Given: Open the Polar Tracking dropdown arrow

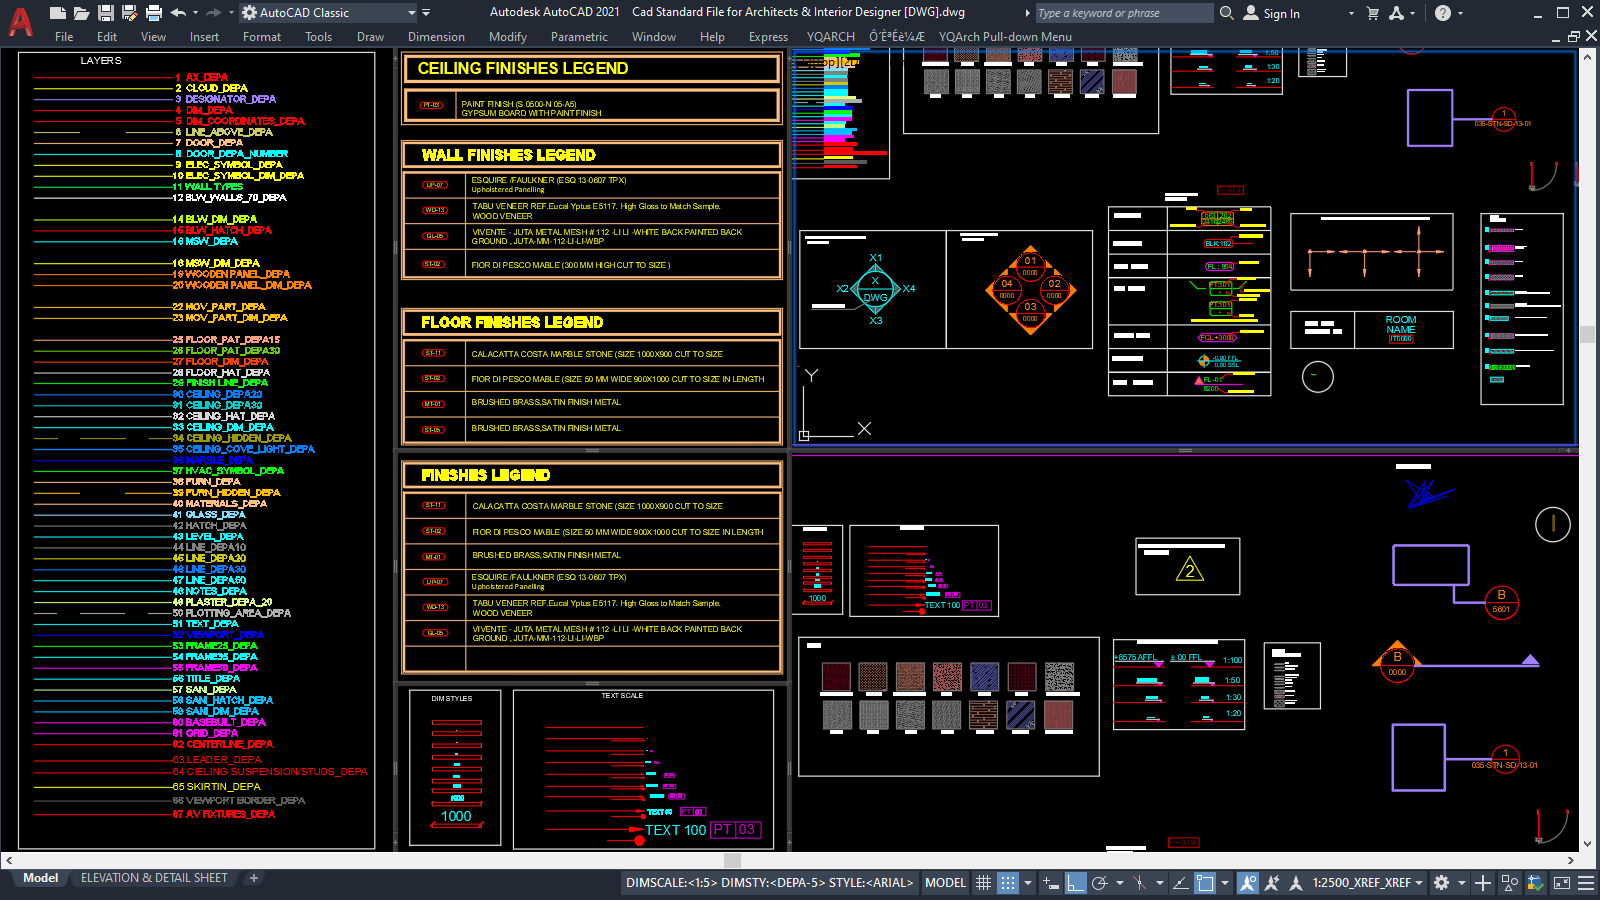Looking at the screenshot, I should click(x=1118, y=883).
